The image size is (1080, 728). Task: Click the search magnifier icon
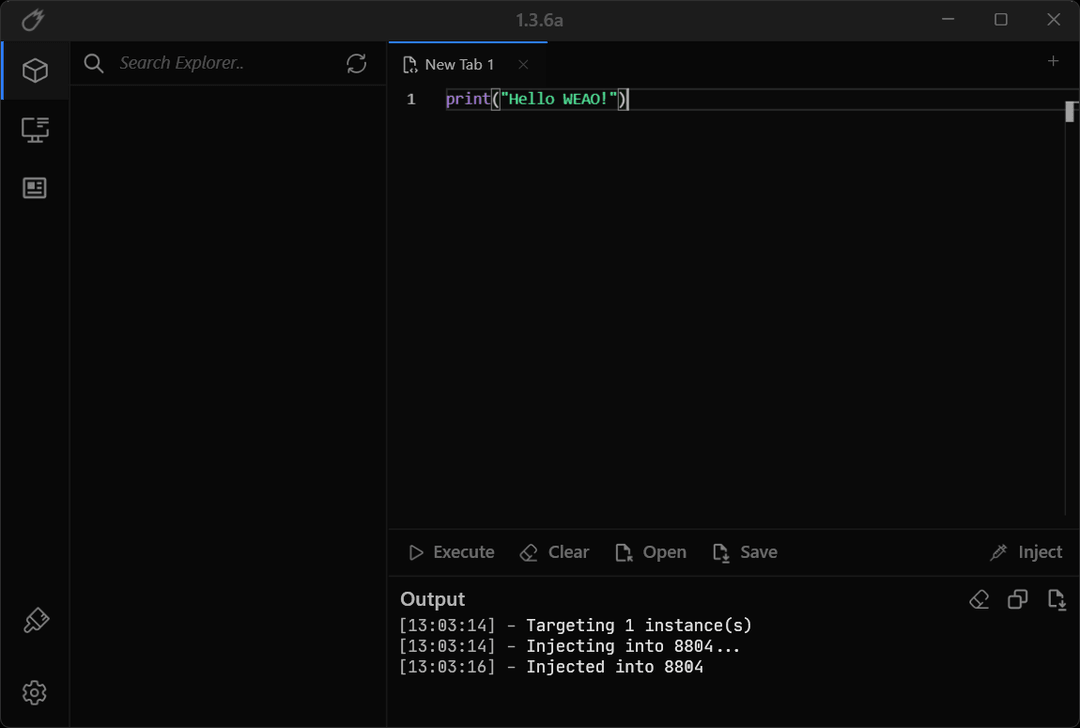94,63
